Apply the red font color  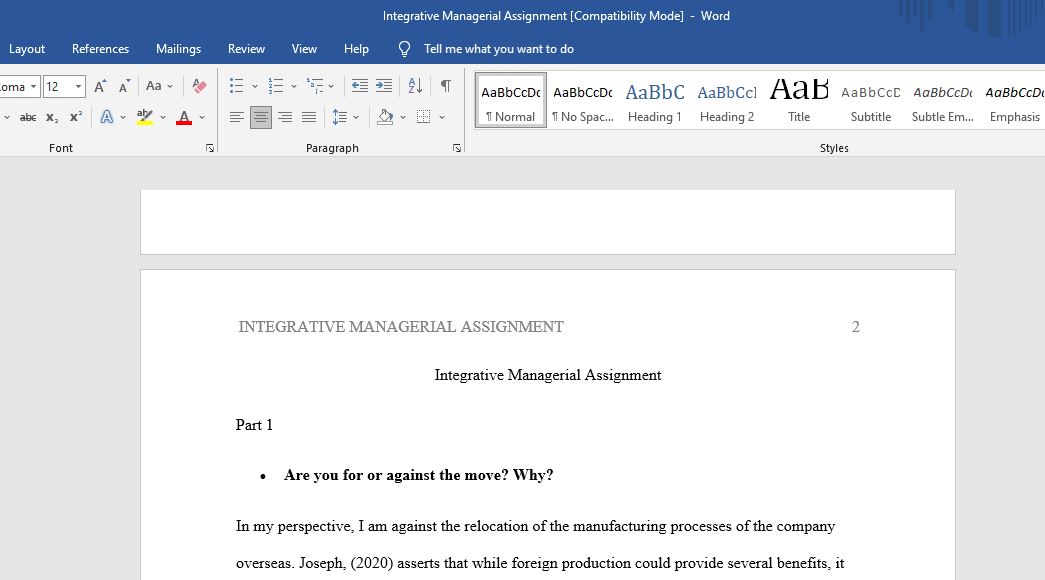184,117
